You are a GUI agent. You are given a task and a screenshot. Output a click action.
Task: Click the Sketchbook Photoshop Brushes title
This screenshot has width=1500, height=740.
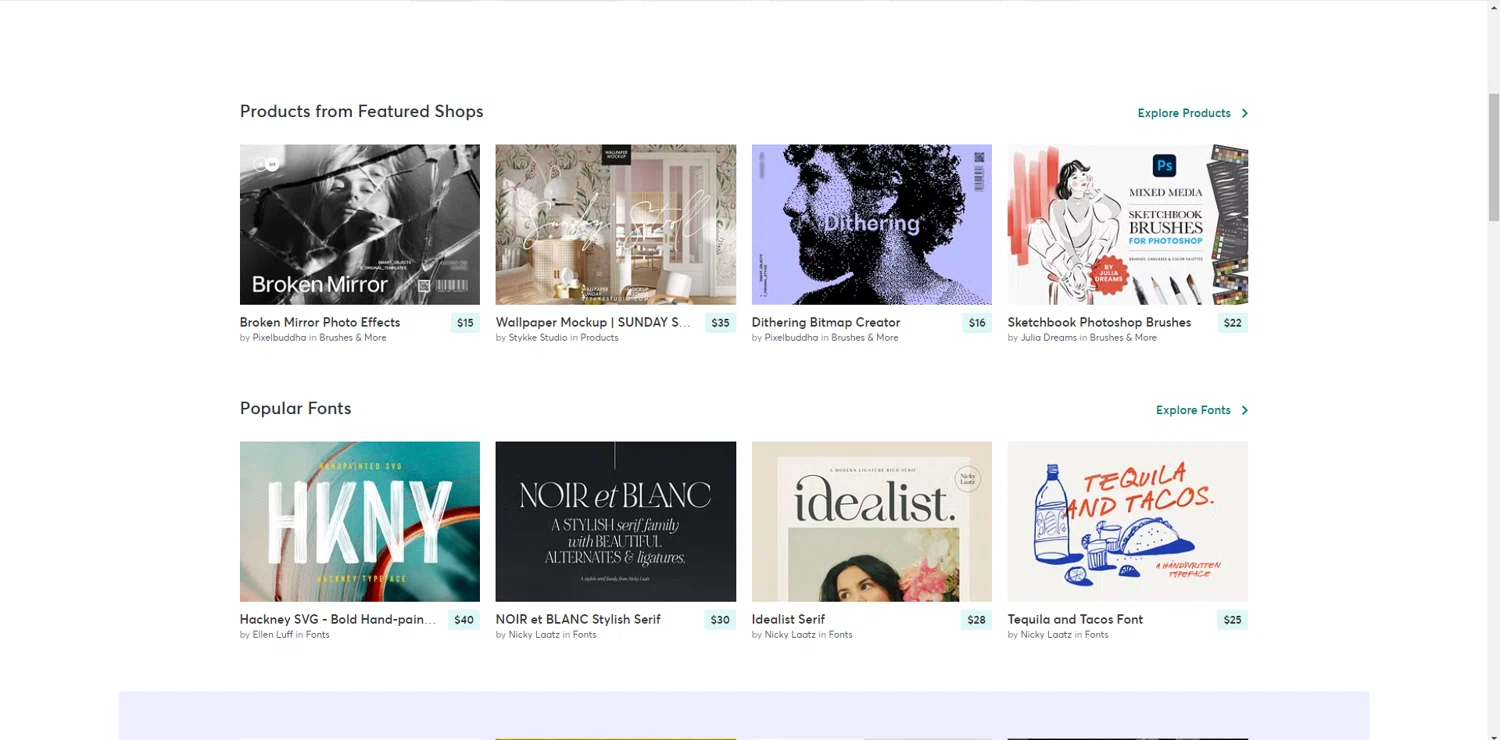[x=1099, y=322]
